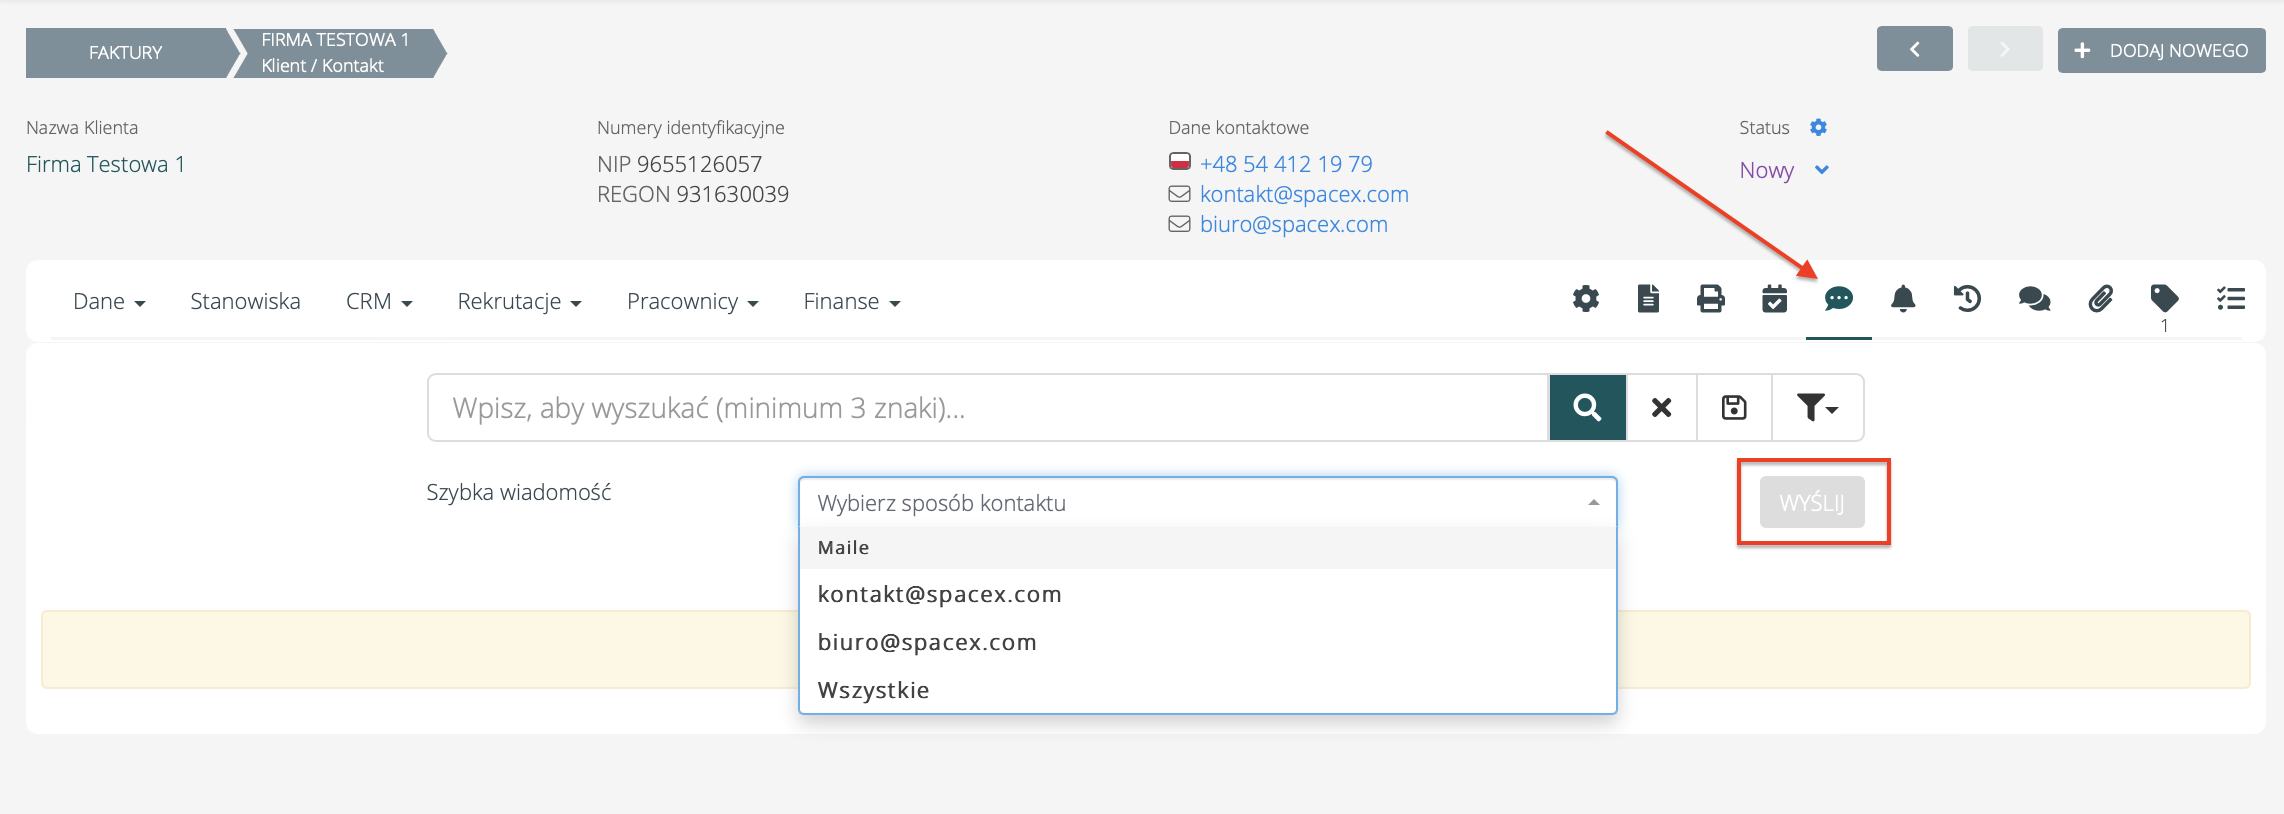
Task: Expand the Nowy status dropdown
Action: click(1784, 171)
